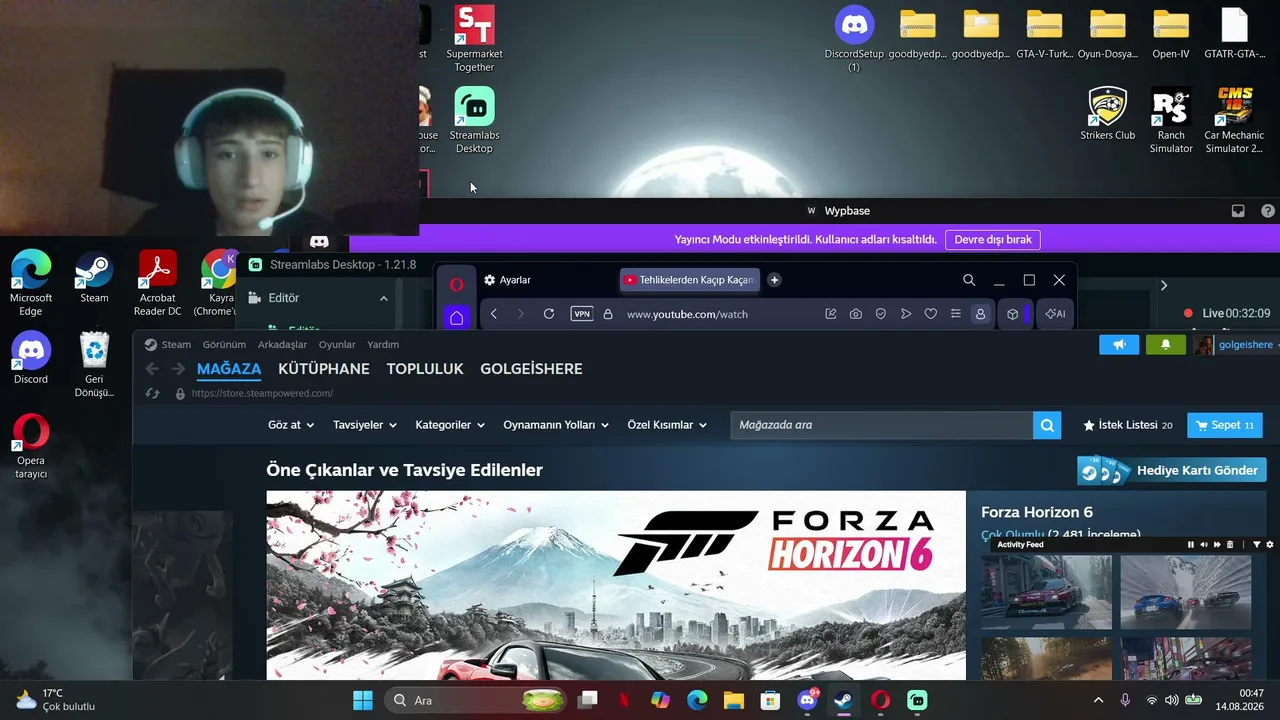Toggle Opera VPN badge in address bar
This screenshot has height=720, width=1280.
pos(582,314)
